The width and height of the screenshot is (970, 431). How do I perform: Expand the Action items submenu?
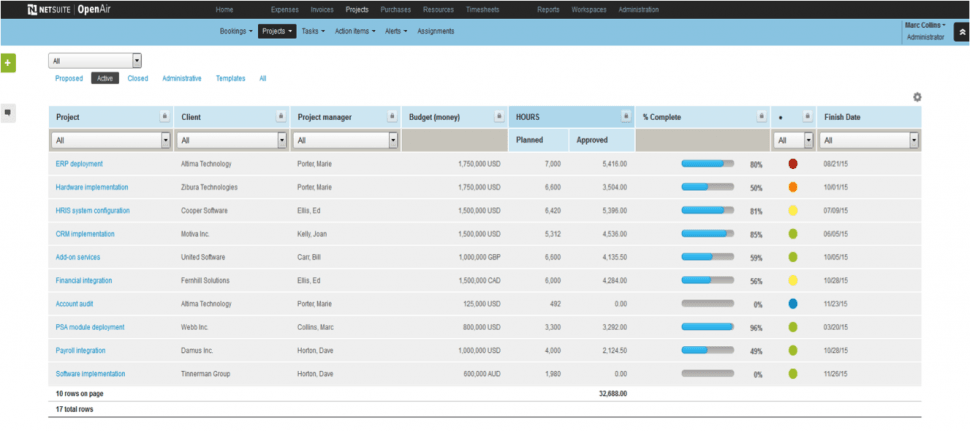tap(355, 31)
